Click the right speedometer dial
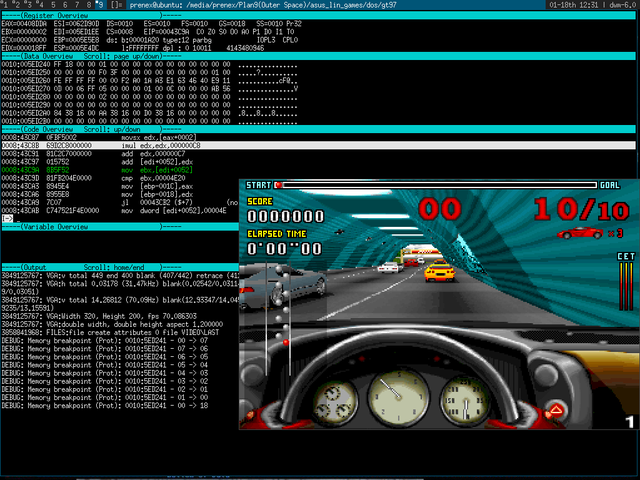 [465, 401]
